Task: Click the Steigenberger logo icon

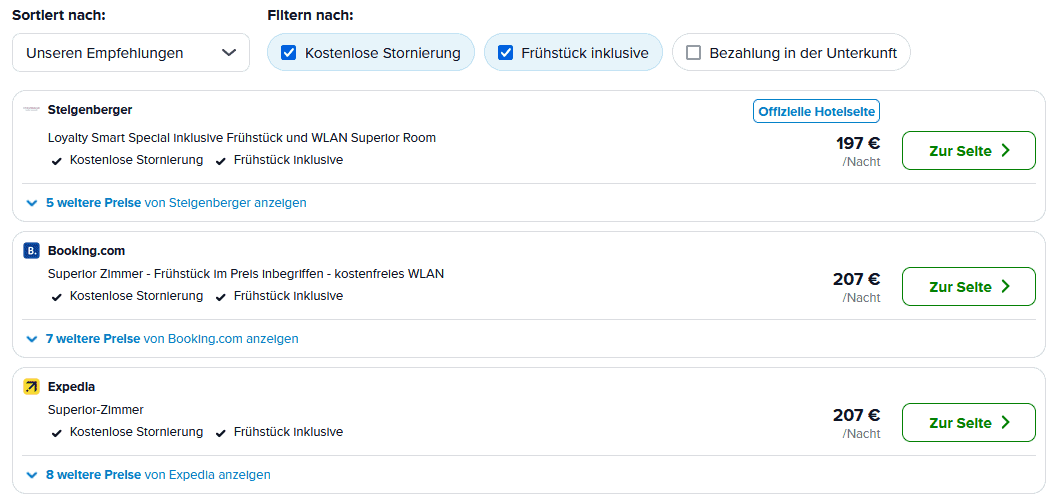Action: pyautogui.click(x=31, y=109)
